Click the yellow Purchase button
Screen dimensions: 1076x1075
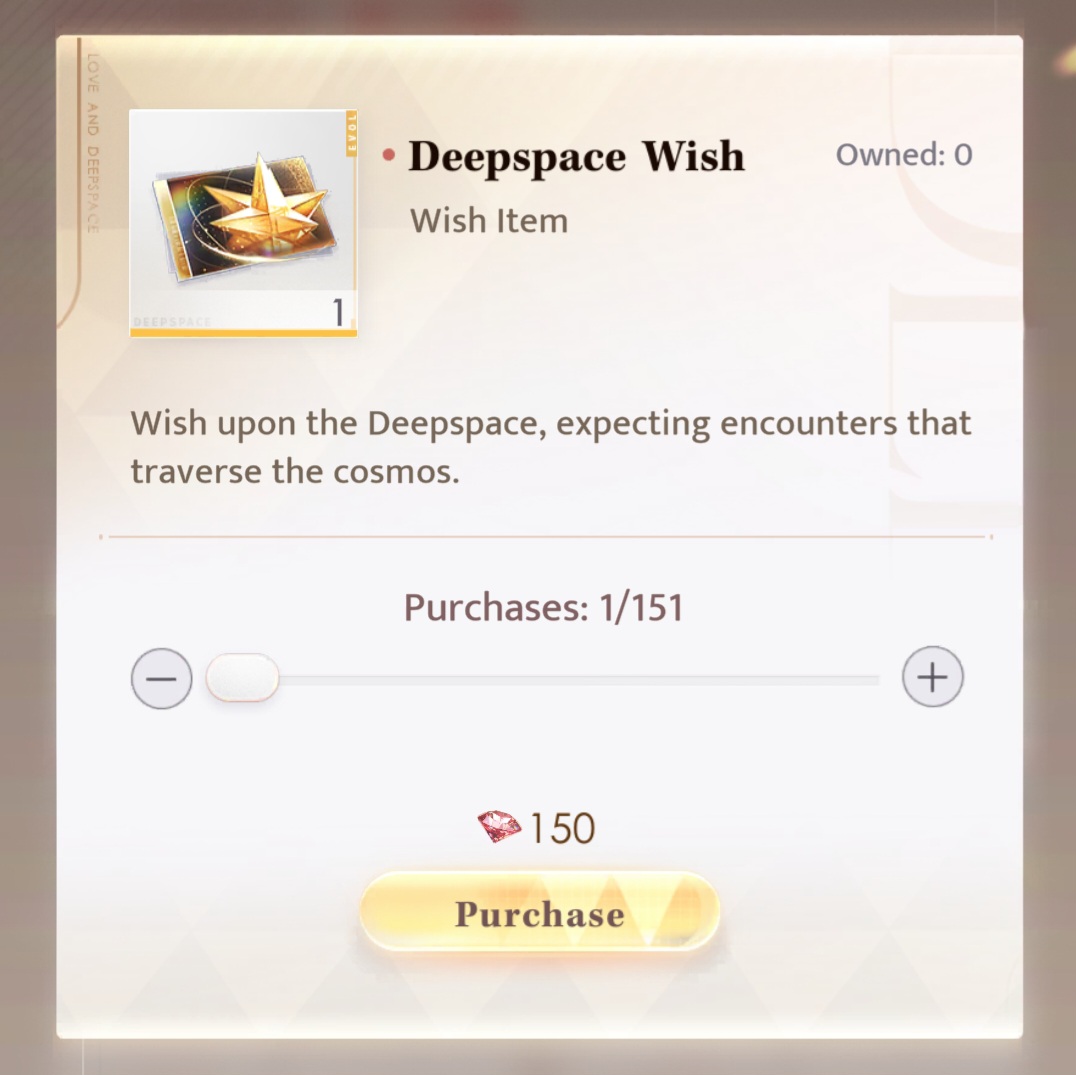[539, 912]
